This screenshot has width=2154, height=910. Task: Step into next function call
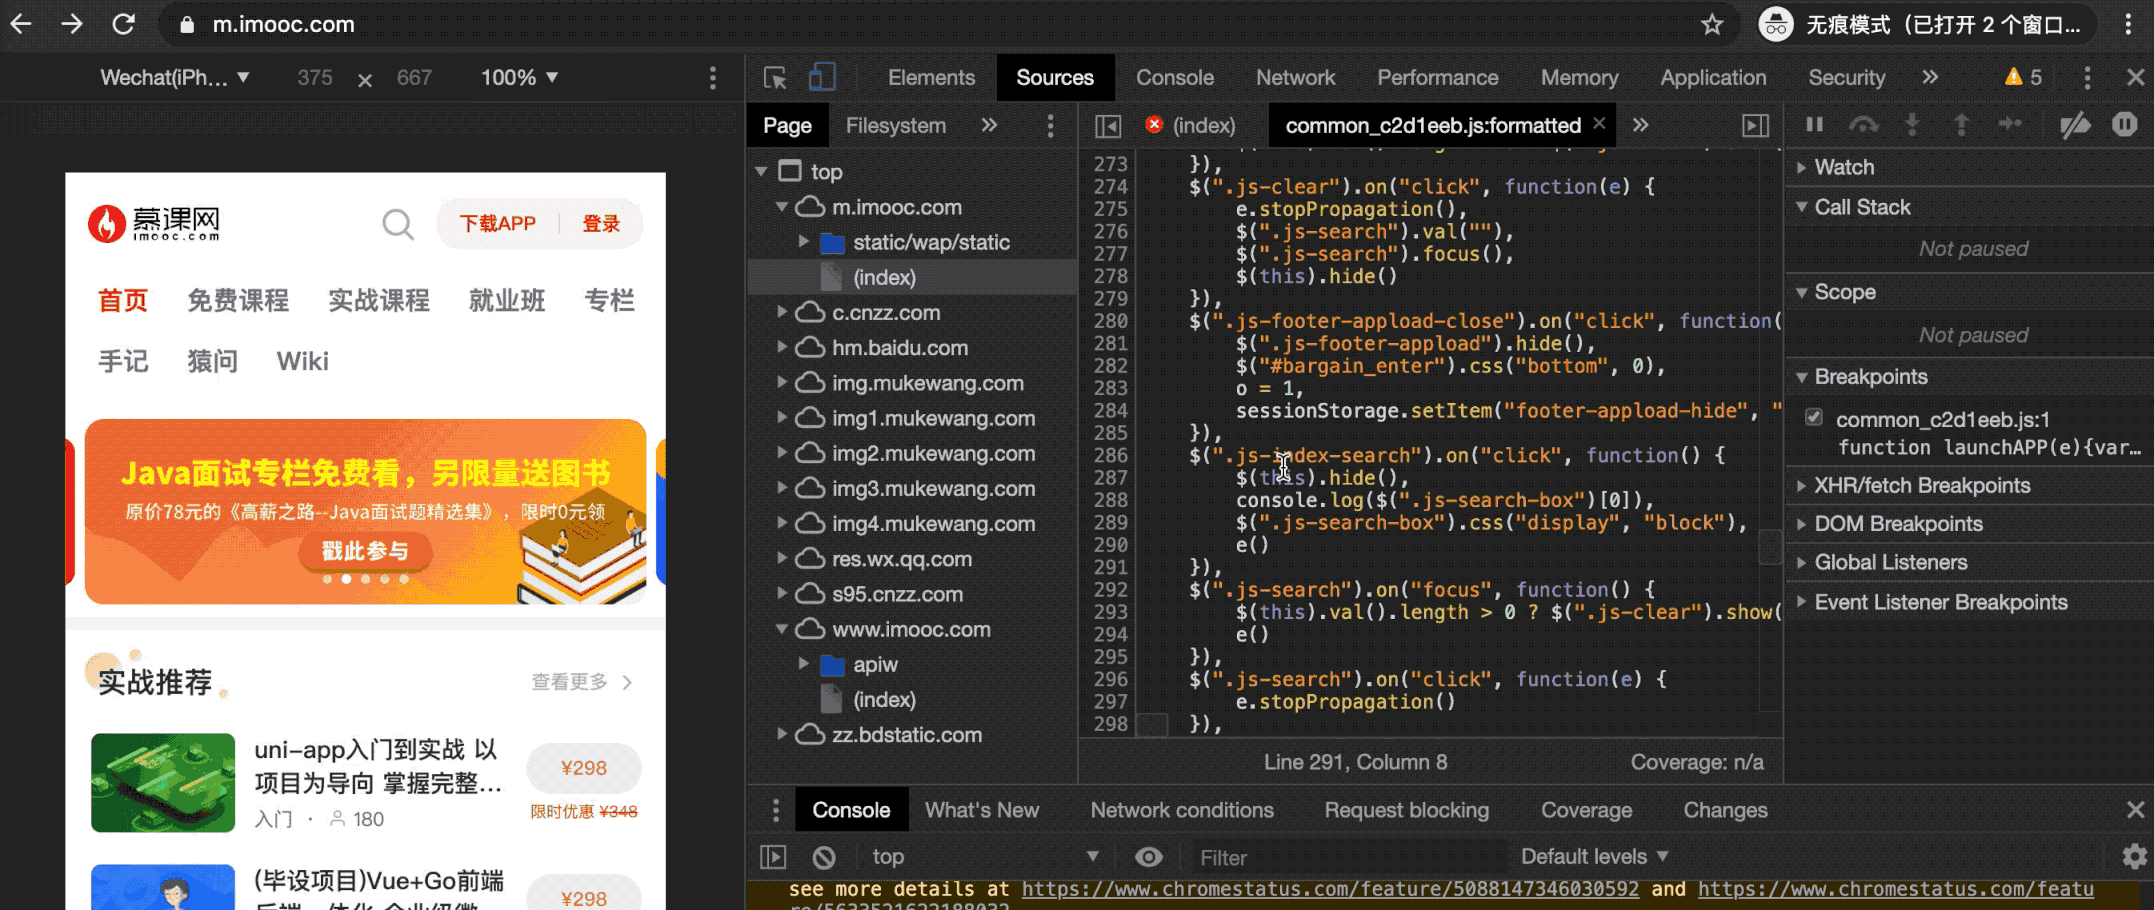[x=1912, y=124]
